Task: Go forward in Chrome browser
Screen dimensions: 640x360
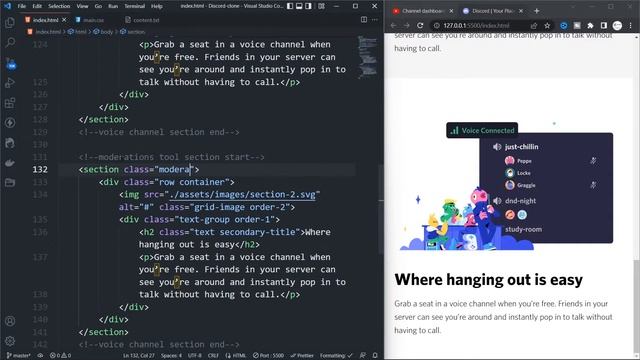Action: (x=407, y=25)
